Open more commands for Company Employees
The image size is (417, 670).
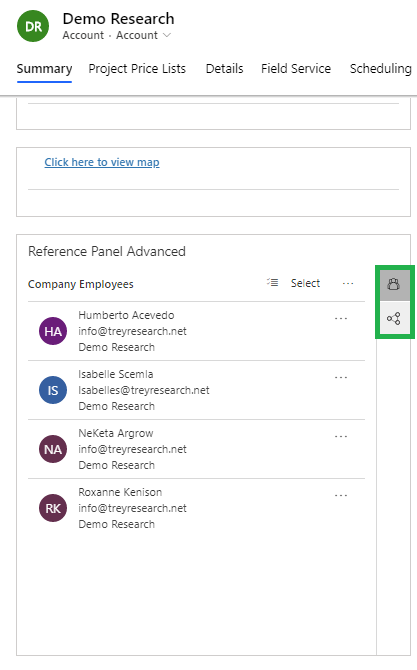[348, 283]
